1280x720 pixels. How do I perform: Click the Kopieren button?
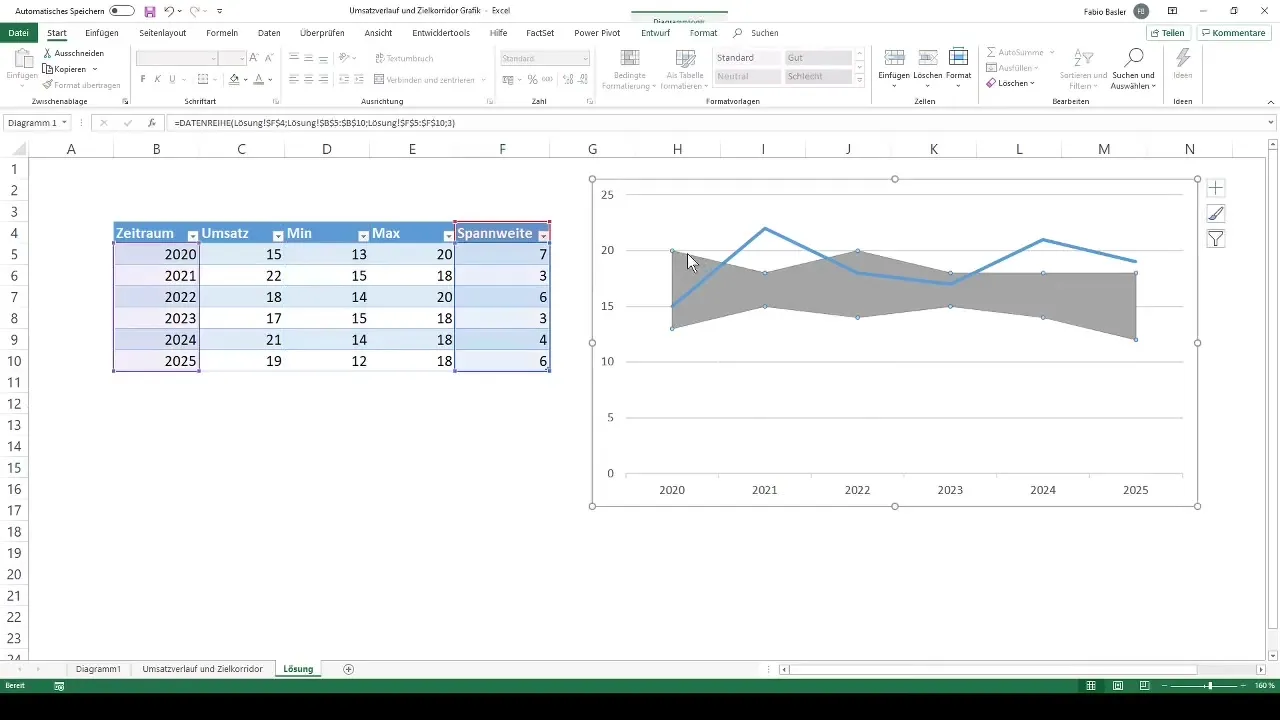pyautogui.click(x=66, y=69)
